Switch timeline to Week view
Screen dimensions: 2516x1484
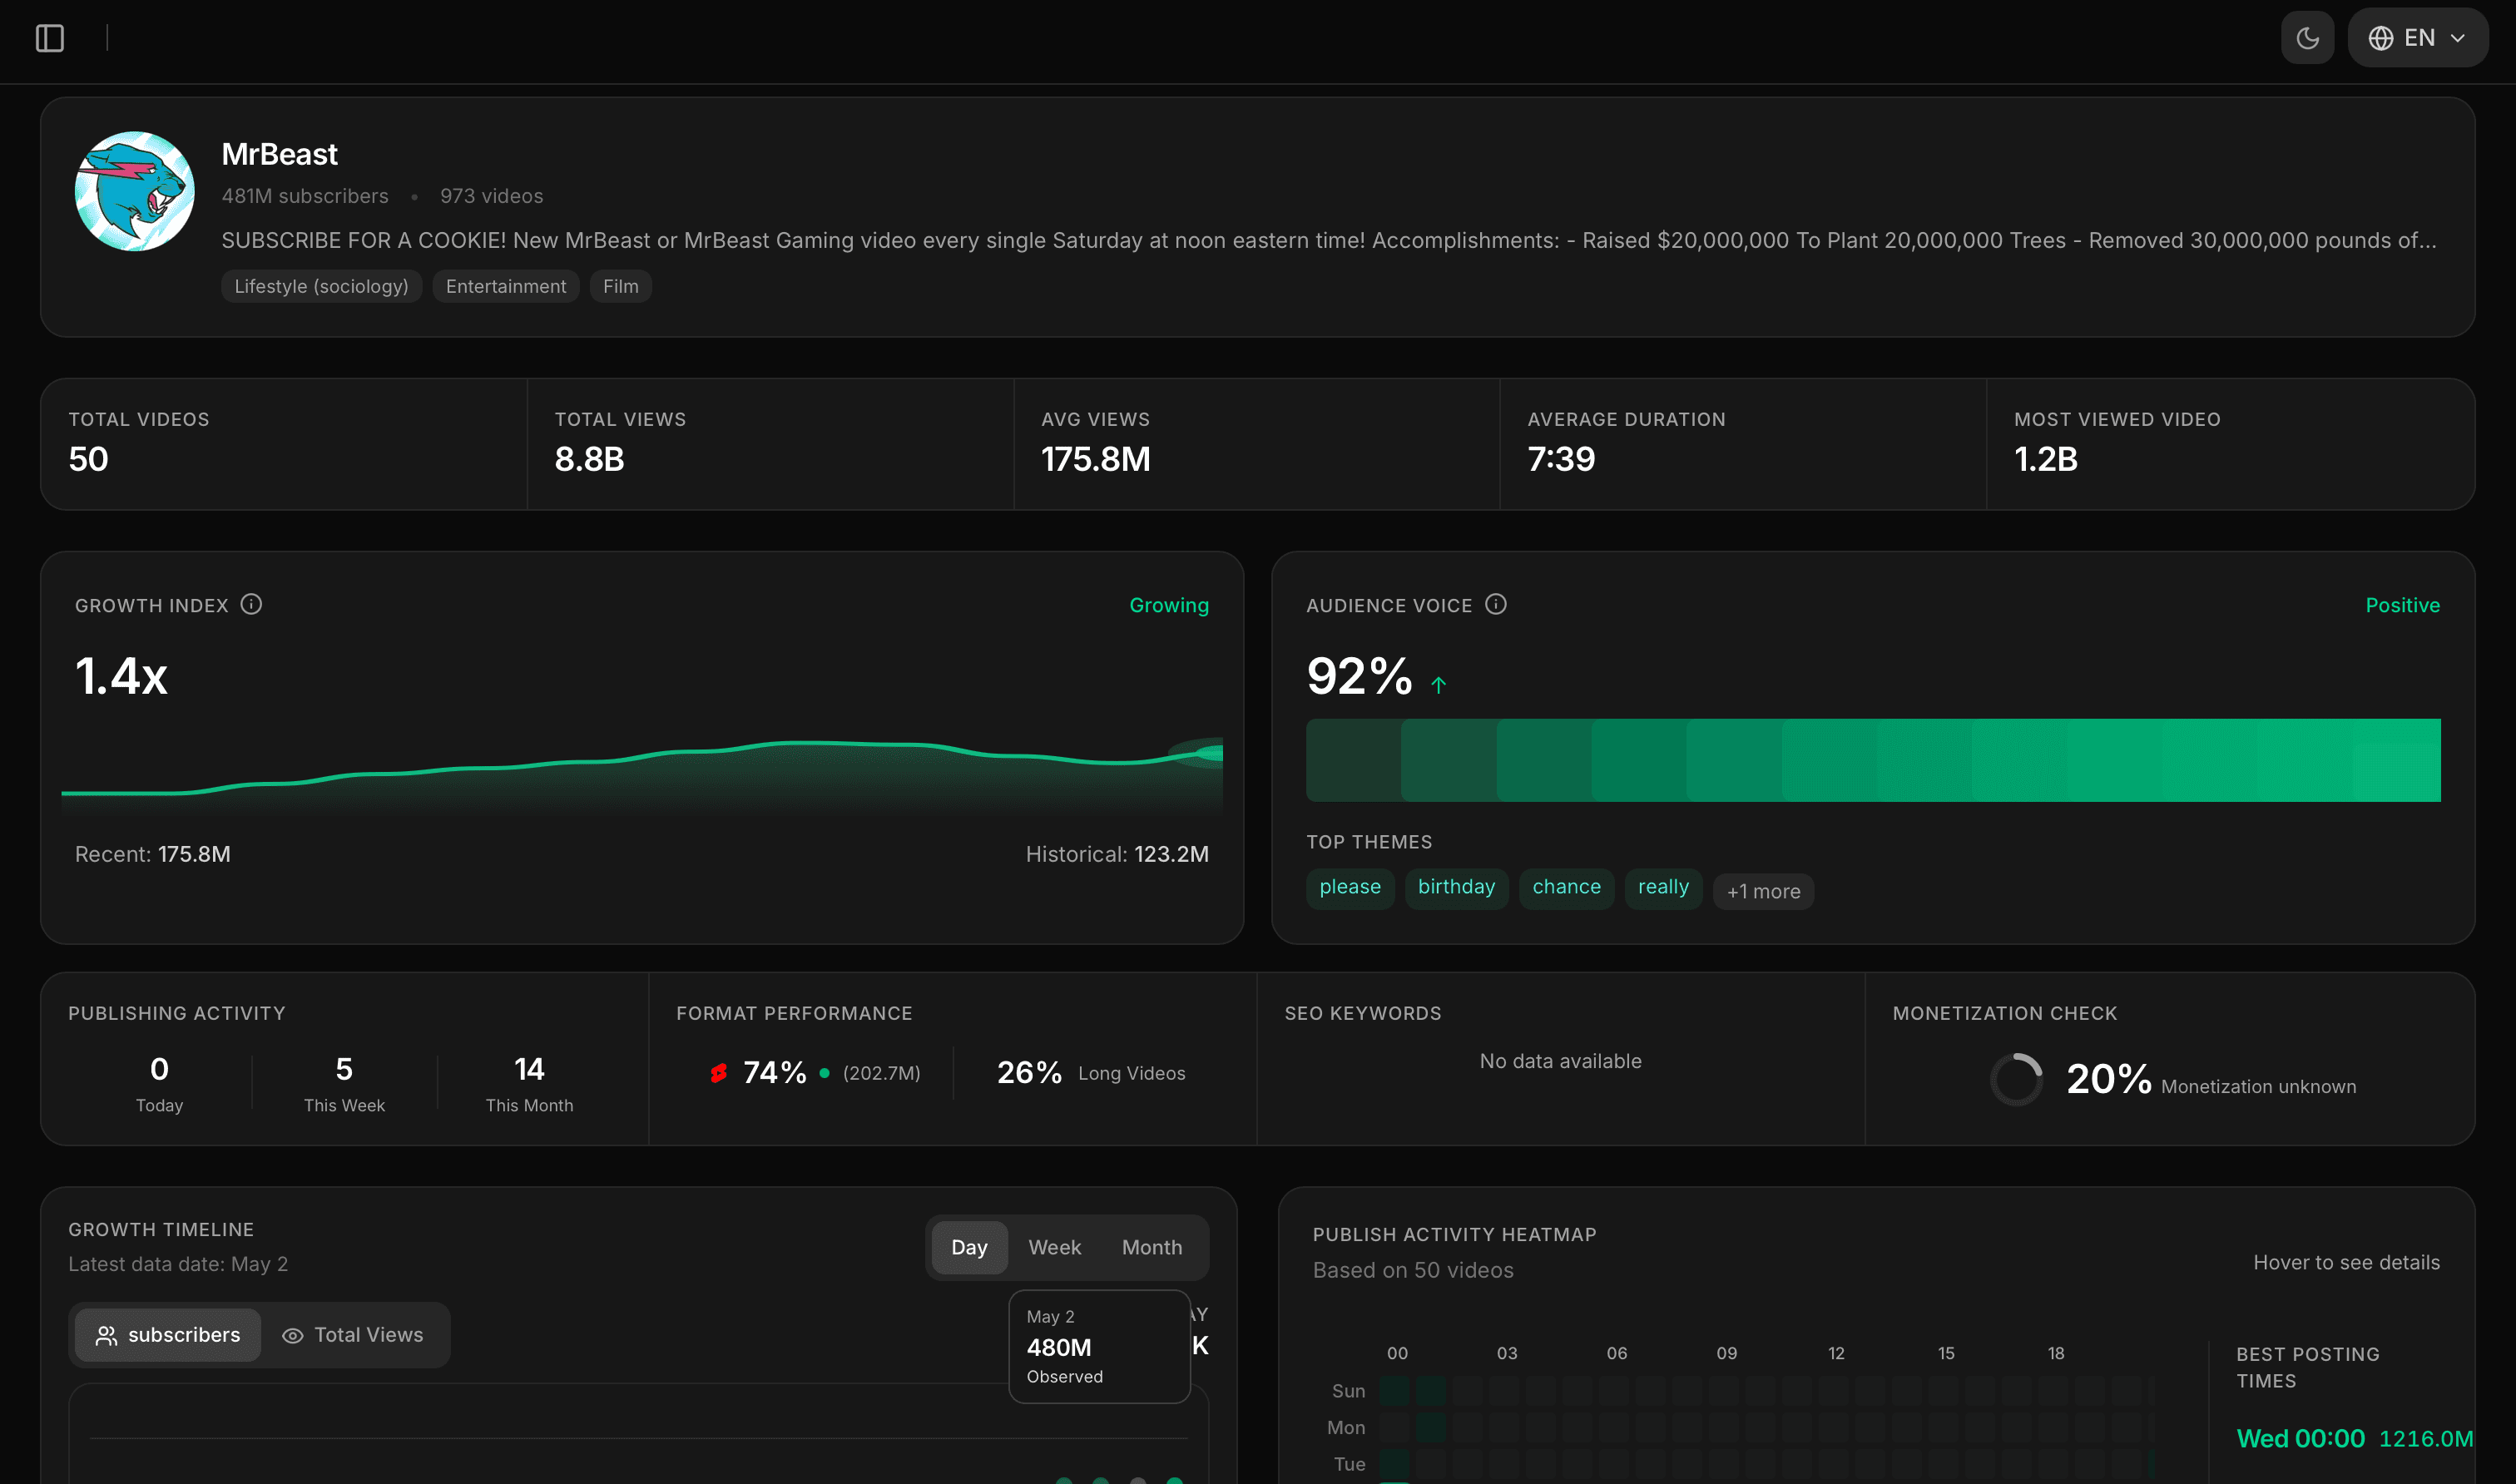tap(1054, 1247)
